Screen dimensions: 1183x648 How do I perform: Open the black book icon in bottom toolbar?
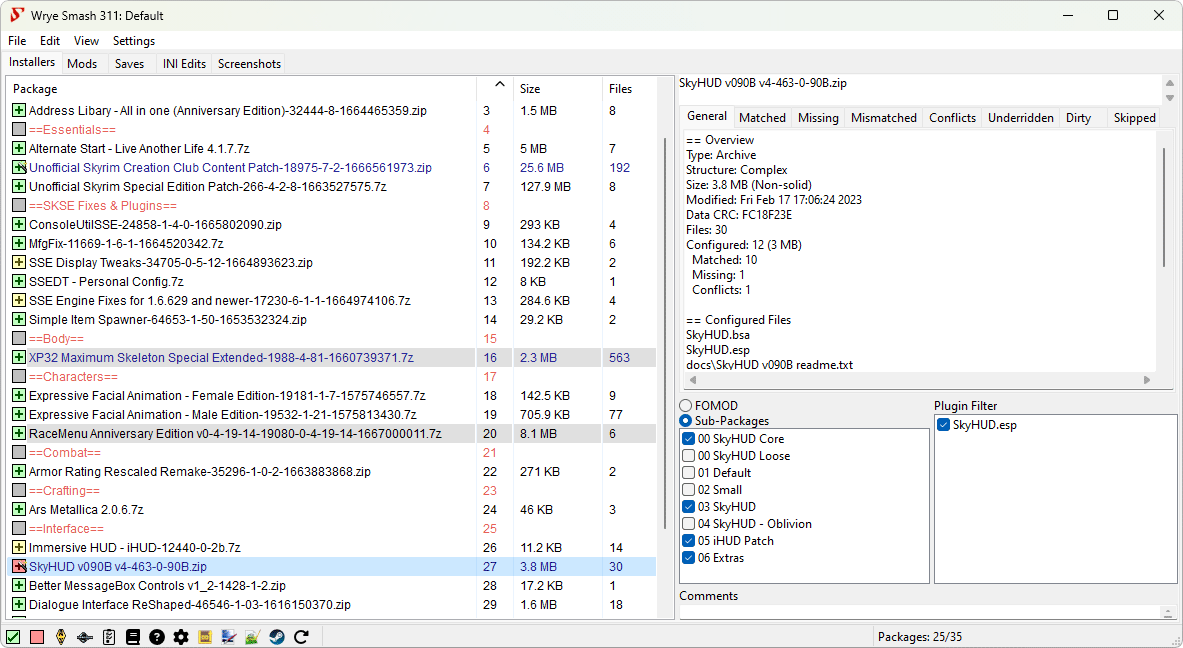[133, 637]
